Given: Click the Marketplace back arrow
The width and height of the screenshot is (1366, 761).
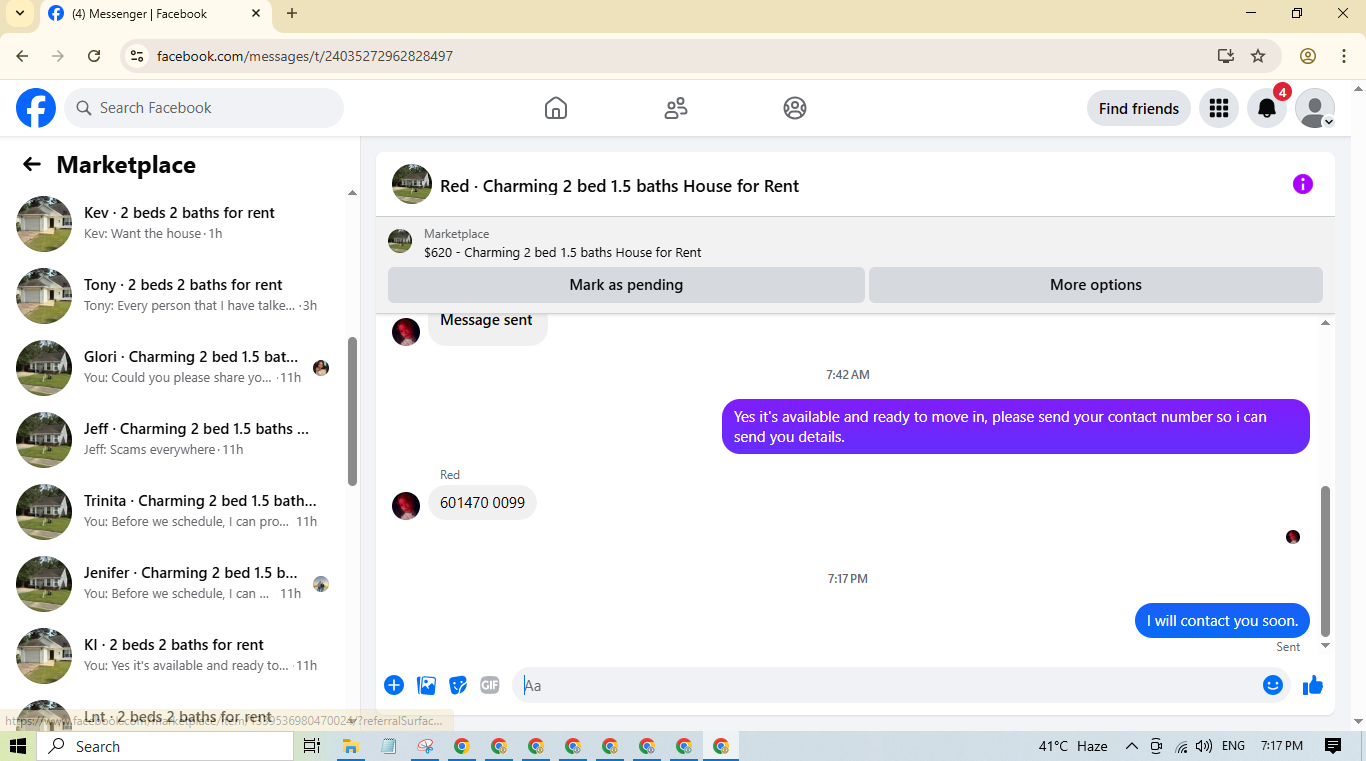Looking at the screenshot, I should point(32,165).
